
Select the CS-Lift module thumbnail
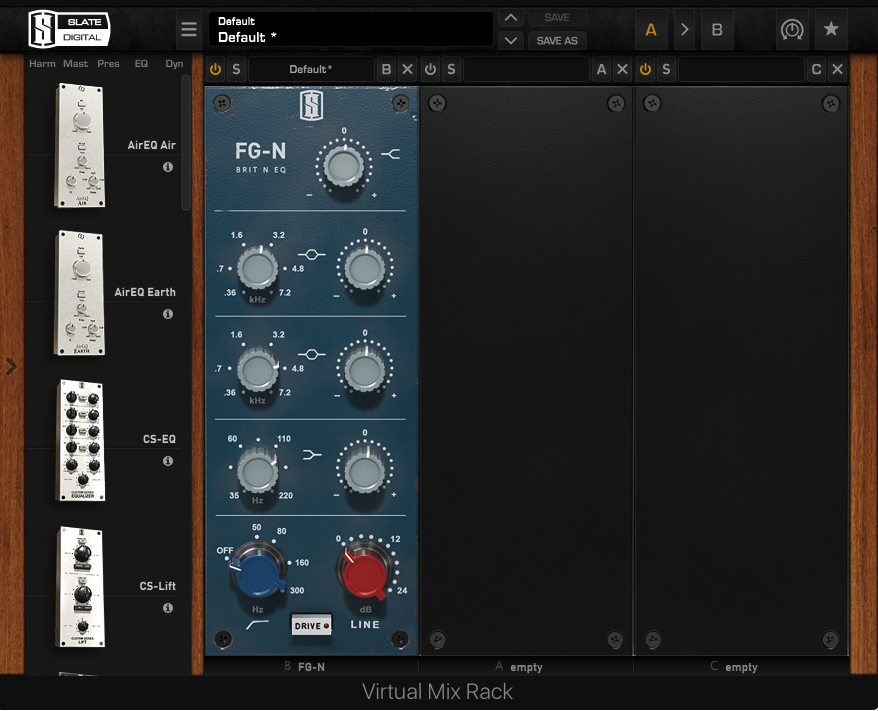[81, 587]
